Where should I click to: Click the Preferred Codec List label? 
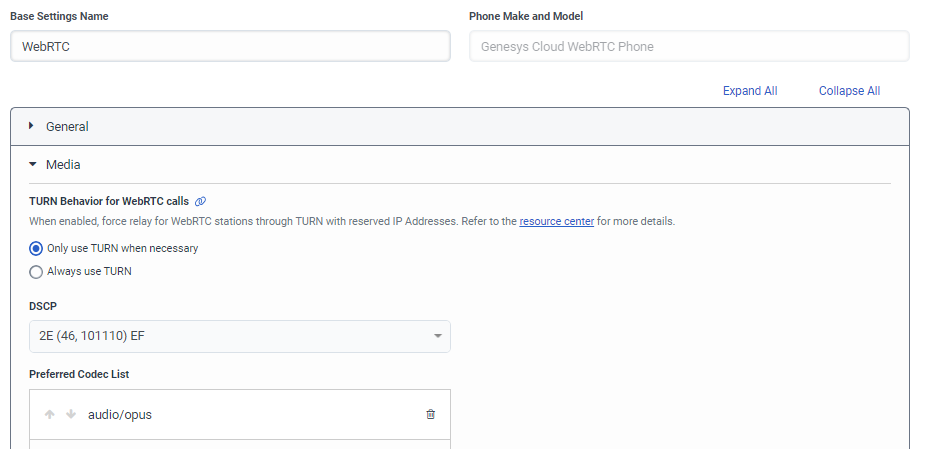coord(79,374)
